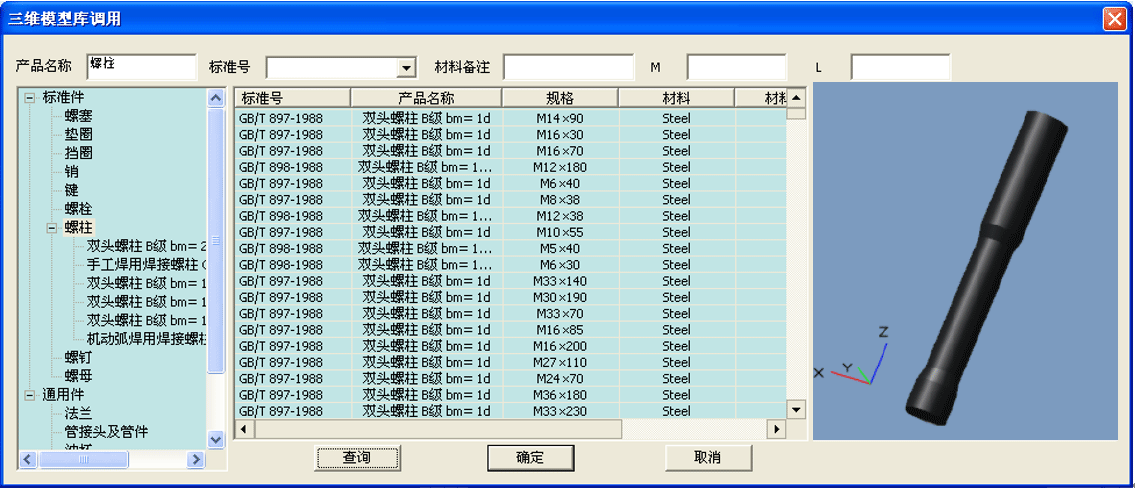Select the row with spec M8×38
The width and height of the screenshot is (1135, 488).
(x=510, y=200)
